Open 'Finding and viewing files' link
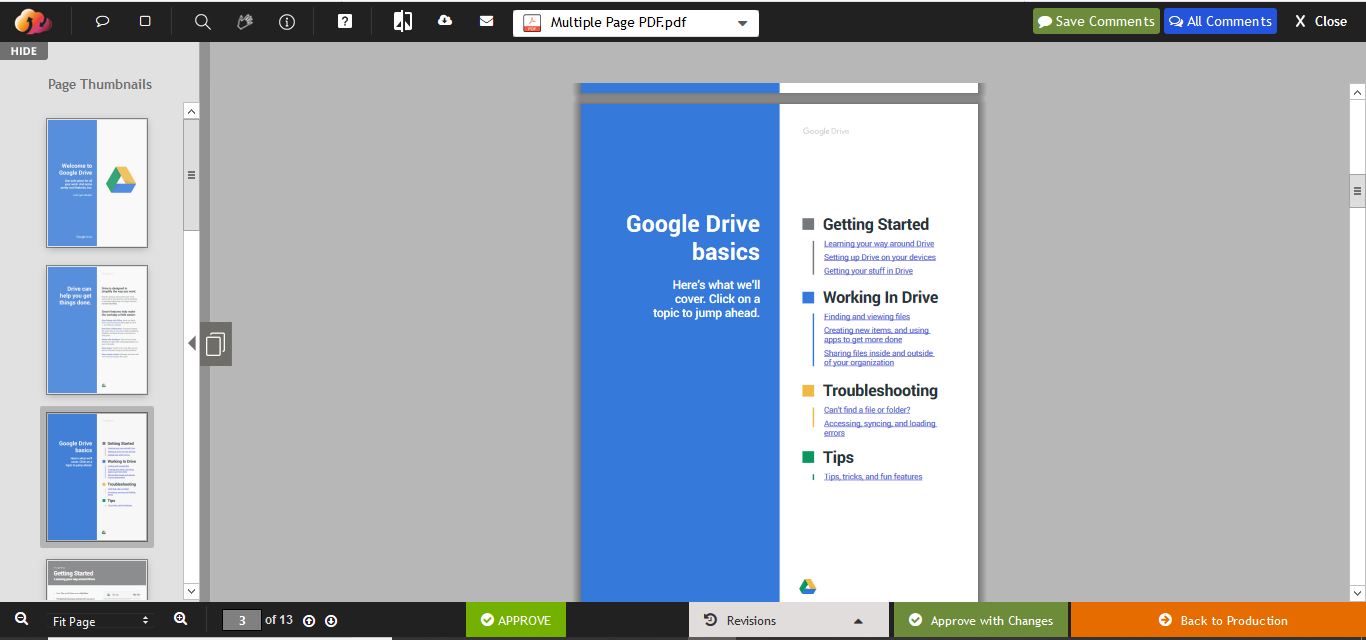This screenshot has height=640, width=1366. (x=867, y=317)
